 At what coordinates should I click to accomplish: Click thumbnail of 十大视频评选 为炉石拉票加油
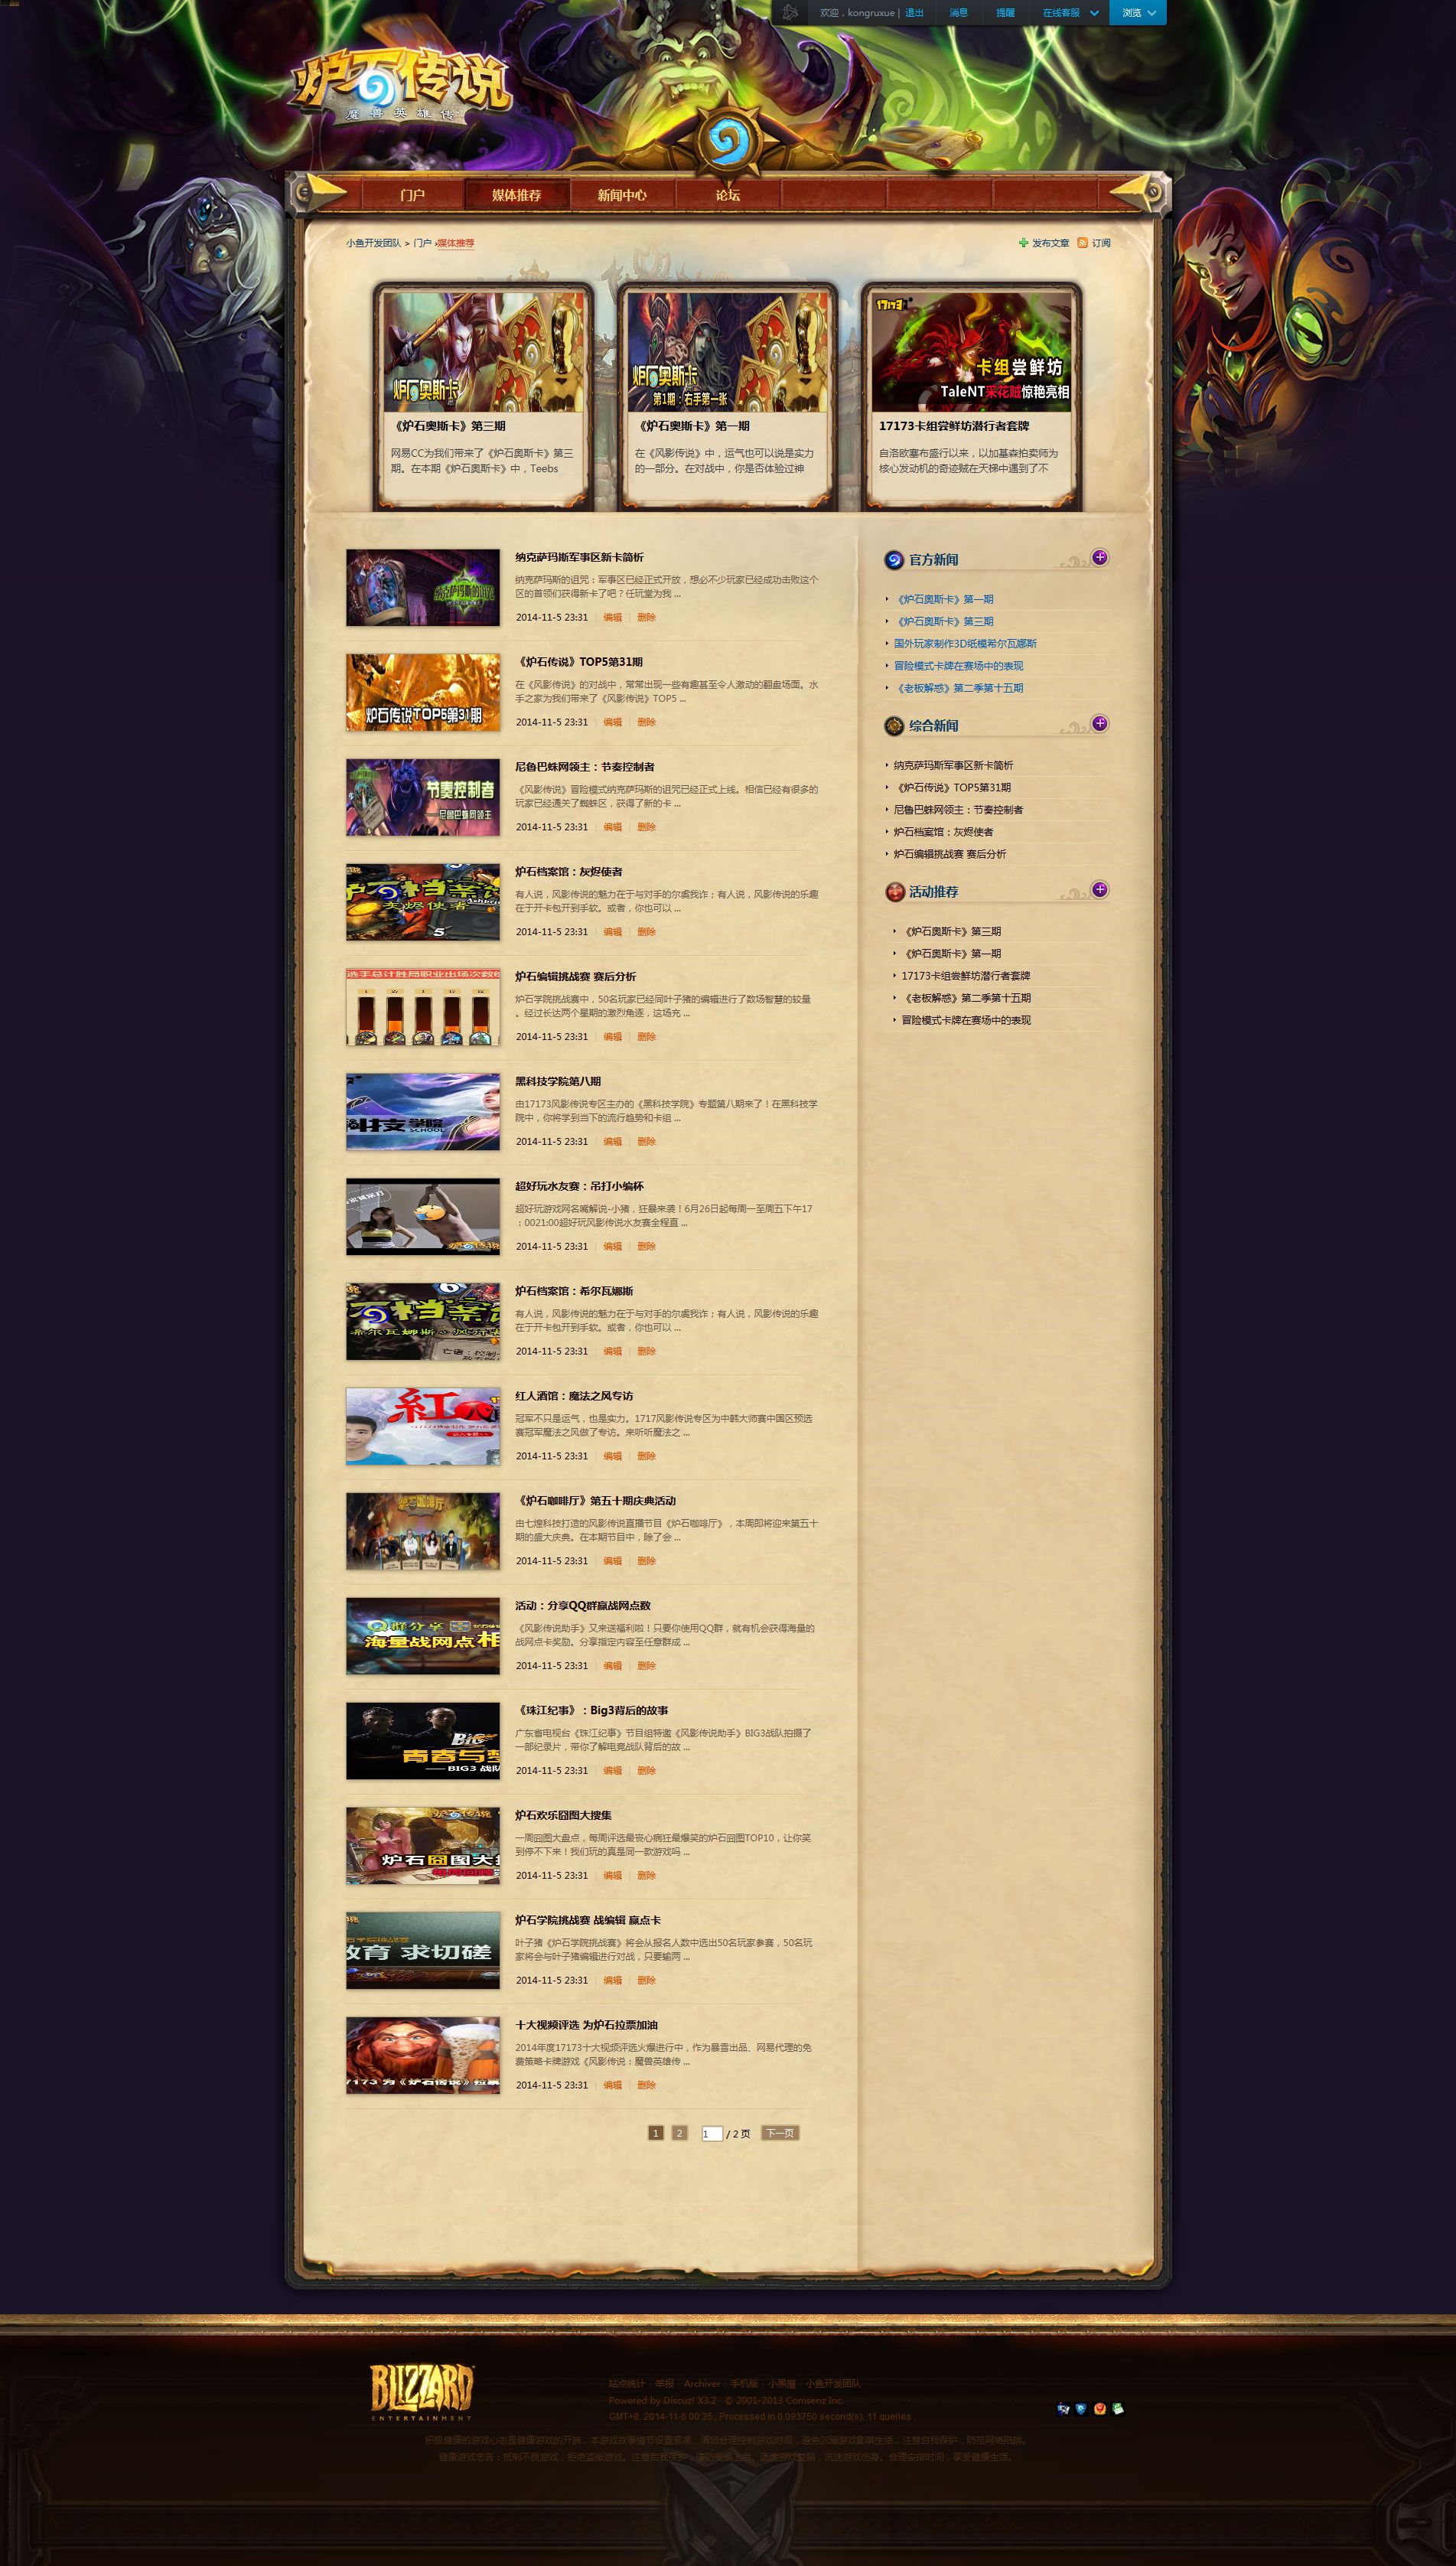(423, 2055)
